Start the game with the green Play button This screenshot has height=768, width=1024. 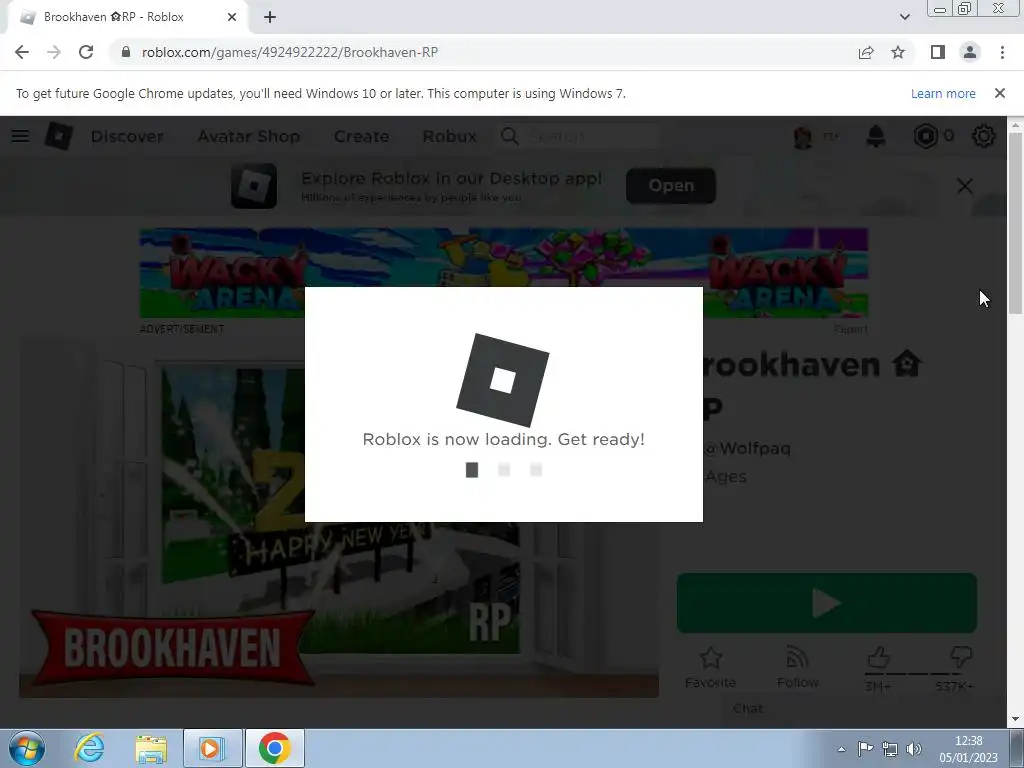point(827,603)
